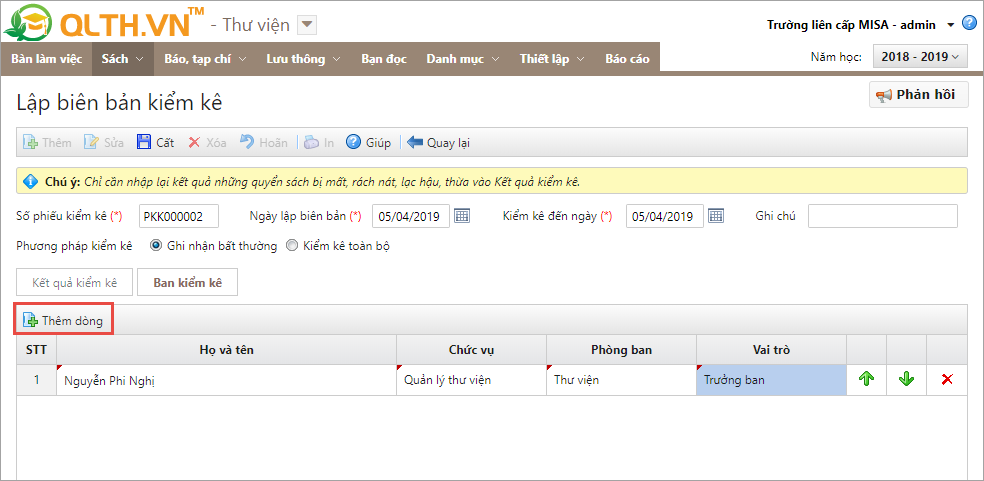Viewport: 984px width, 481px height.
Task: Click the Quản lý thư viện cell
Action: click(471, 380)
